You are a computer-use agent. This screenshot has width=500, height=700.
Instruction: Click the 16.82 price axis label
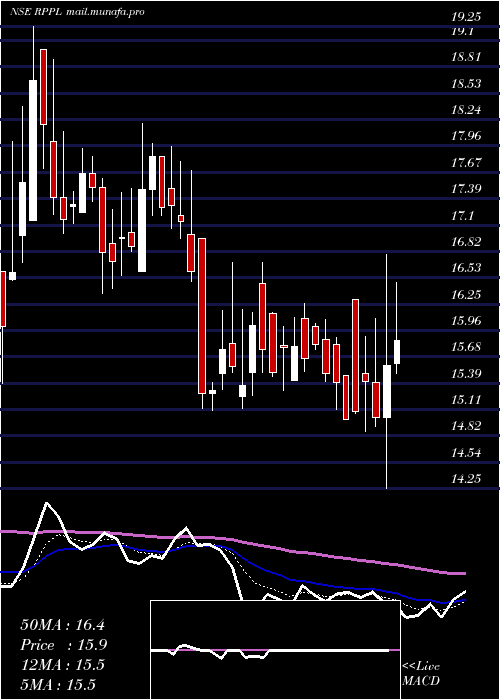466,242
